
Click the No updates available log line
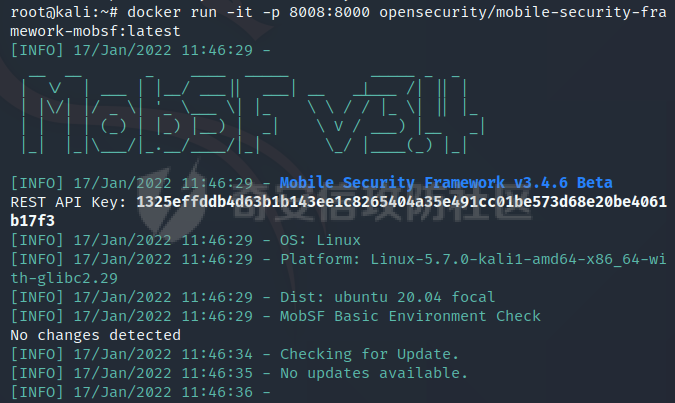(x=239, y=373)
